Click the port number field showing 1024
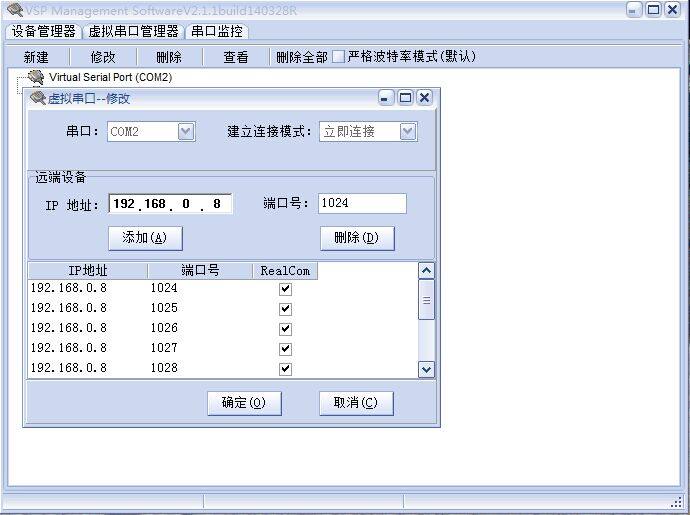The width and height of the screenshot is (690, 515). pos(362,203)
